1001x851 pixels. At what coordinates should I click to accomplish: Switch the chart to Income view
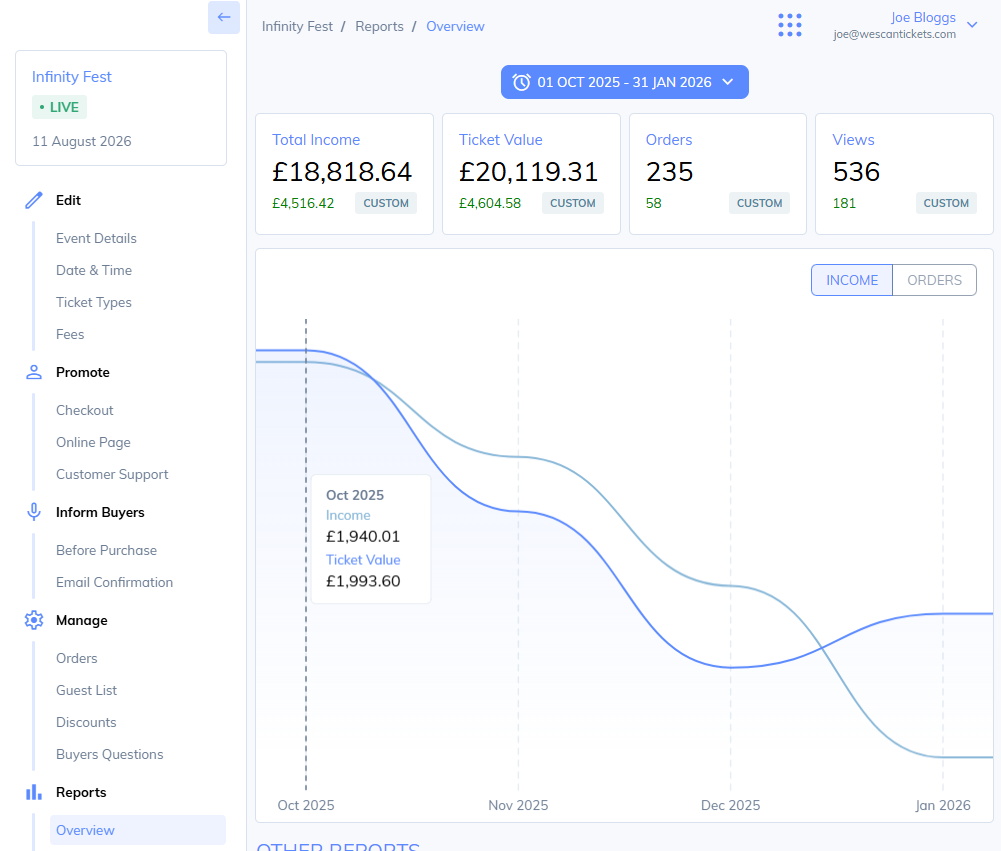coord(851,280)
